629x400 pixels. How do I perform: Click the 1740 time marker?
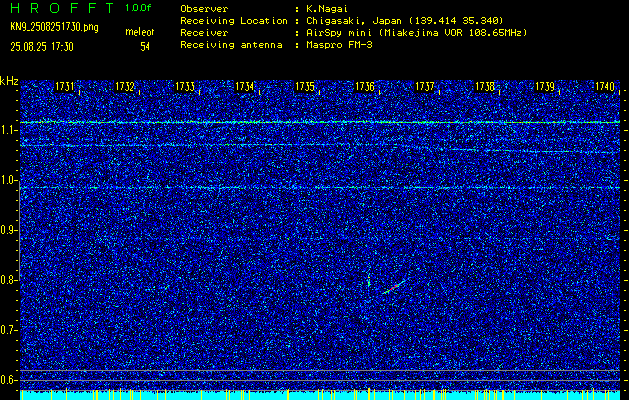(605, 86)
